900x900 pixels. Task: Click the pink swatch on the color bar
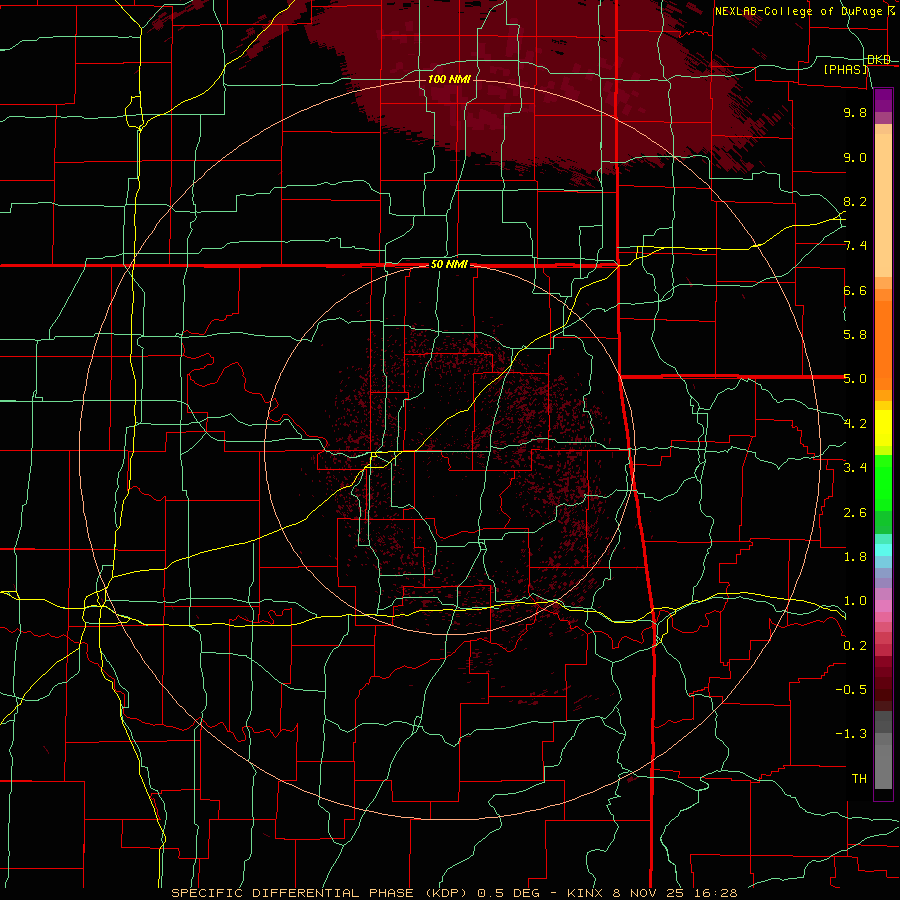coord(883,606)
